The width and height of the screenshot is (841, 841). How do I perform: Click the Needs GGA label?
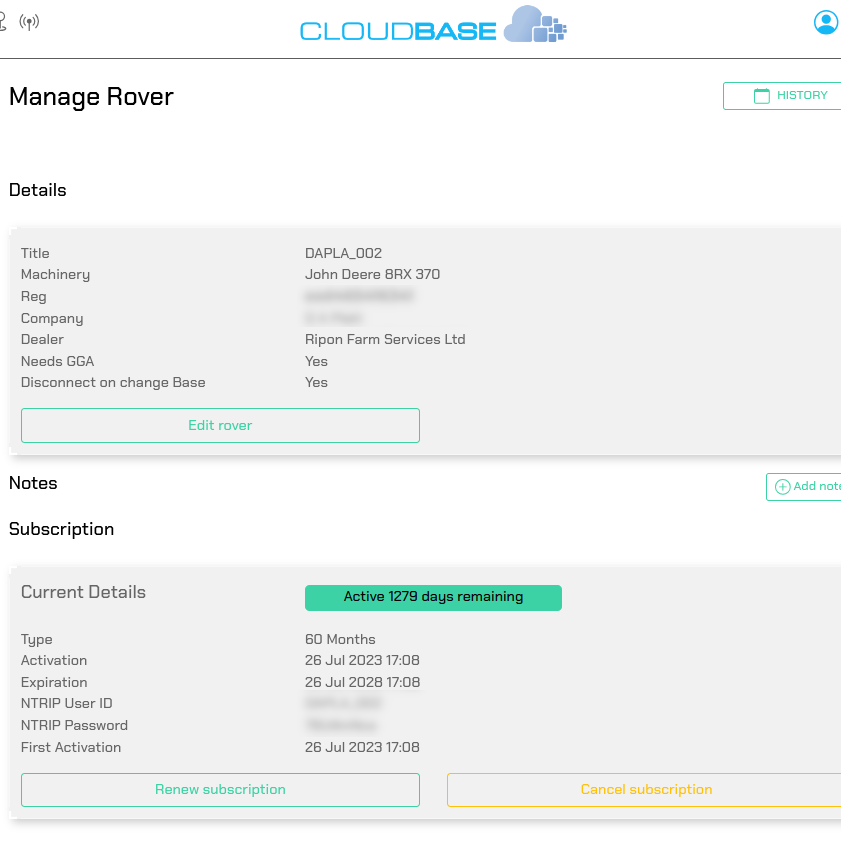tap(57, 362)
